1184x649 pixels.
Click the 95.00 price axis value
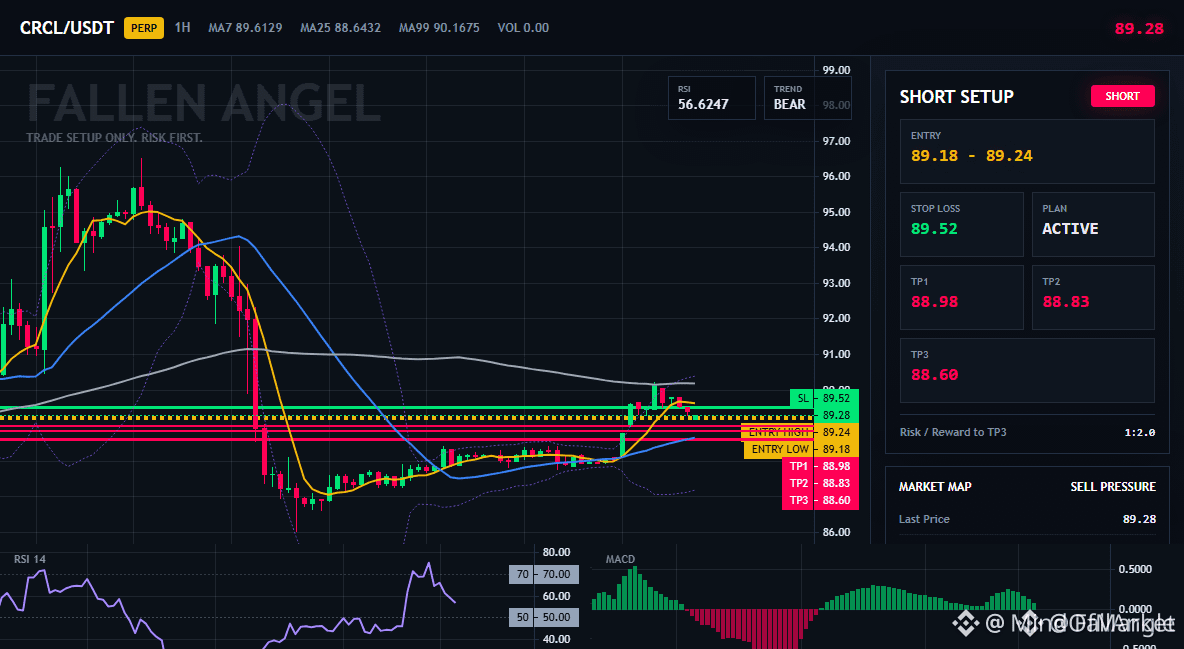coord(836,212)
